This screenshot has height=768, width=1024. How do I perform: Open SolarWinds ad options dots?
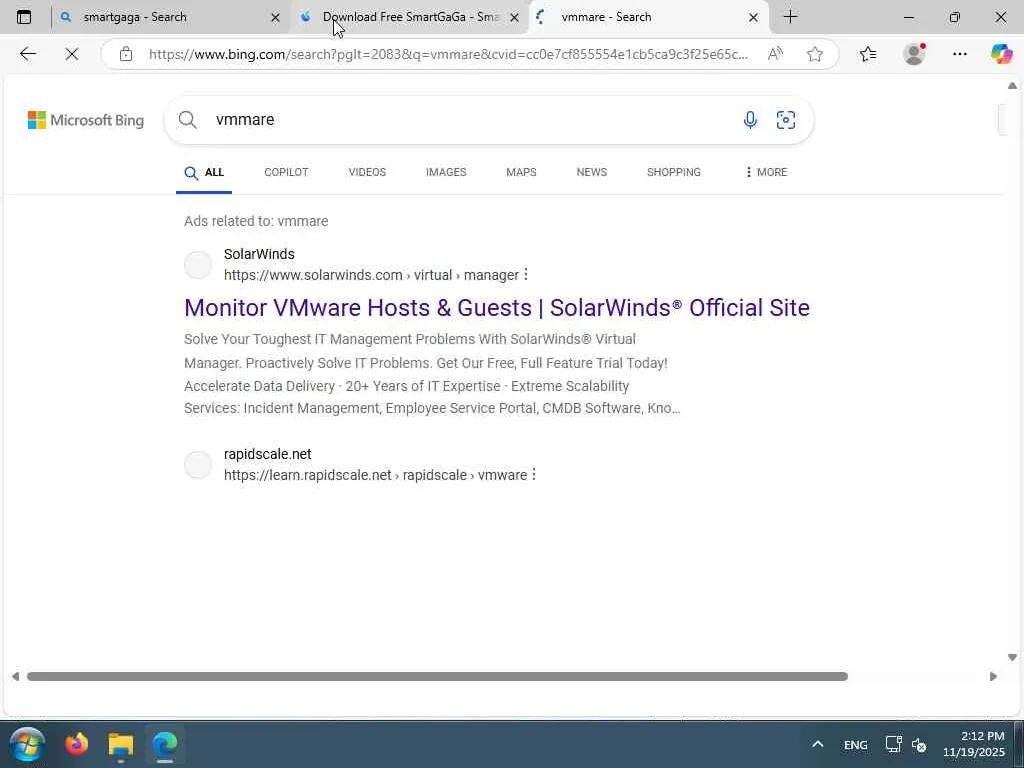(x=526, y=274)
